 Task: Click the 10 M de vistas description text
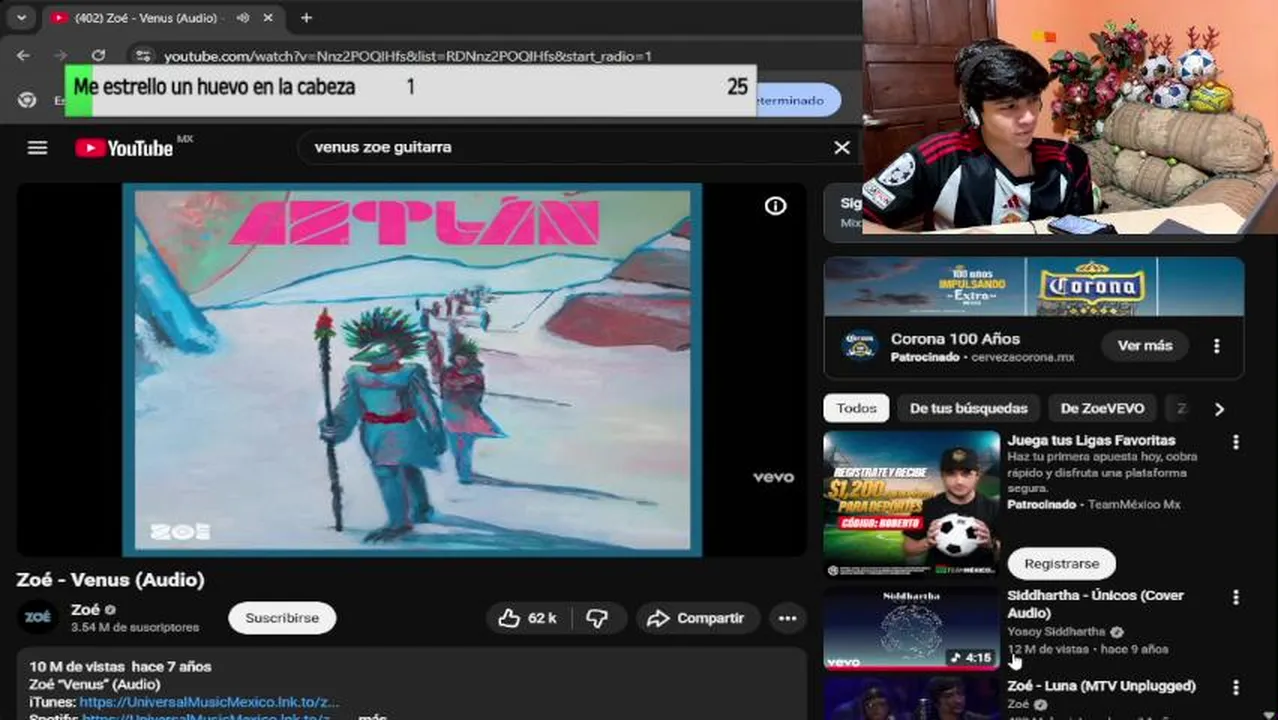(120, 666)
